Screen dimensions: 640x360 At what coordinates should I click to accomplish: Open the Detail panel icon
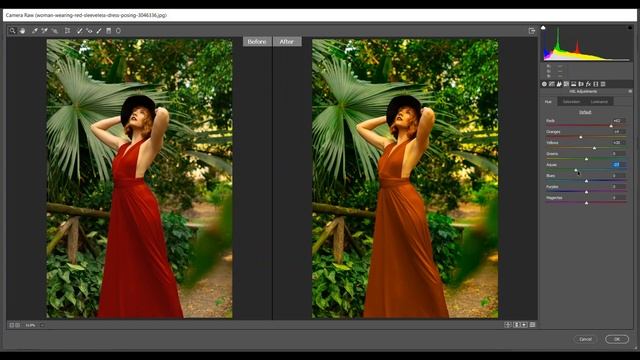[x=559, y=84]
